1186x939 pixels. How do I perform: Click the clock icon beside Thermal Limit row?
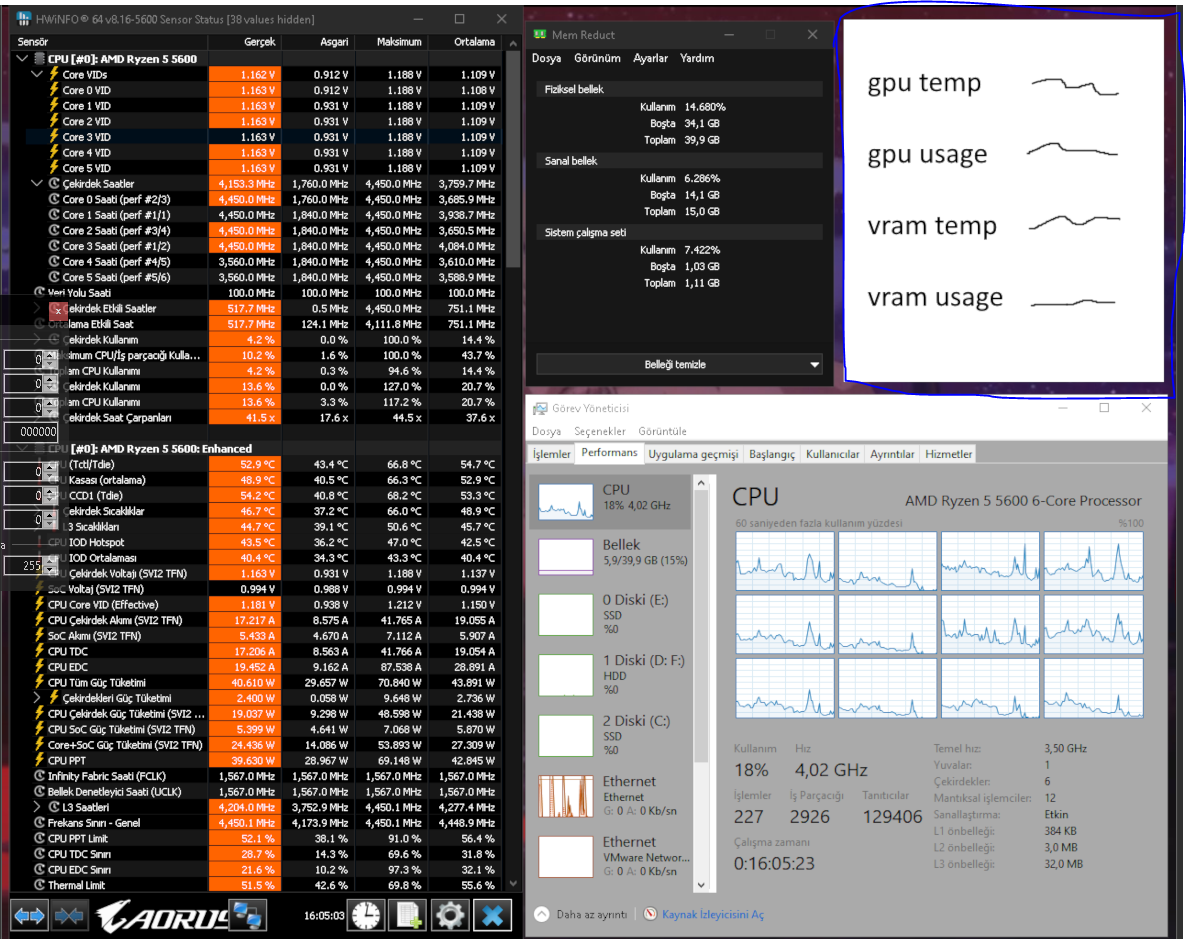(39, 885)
